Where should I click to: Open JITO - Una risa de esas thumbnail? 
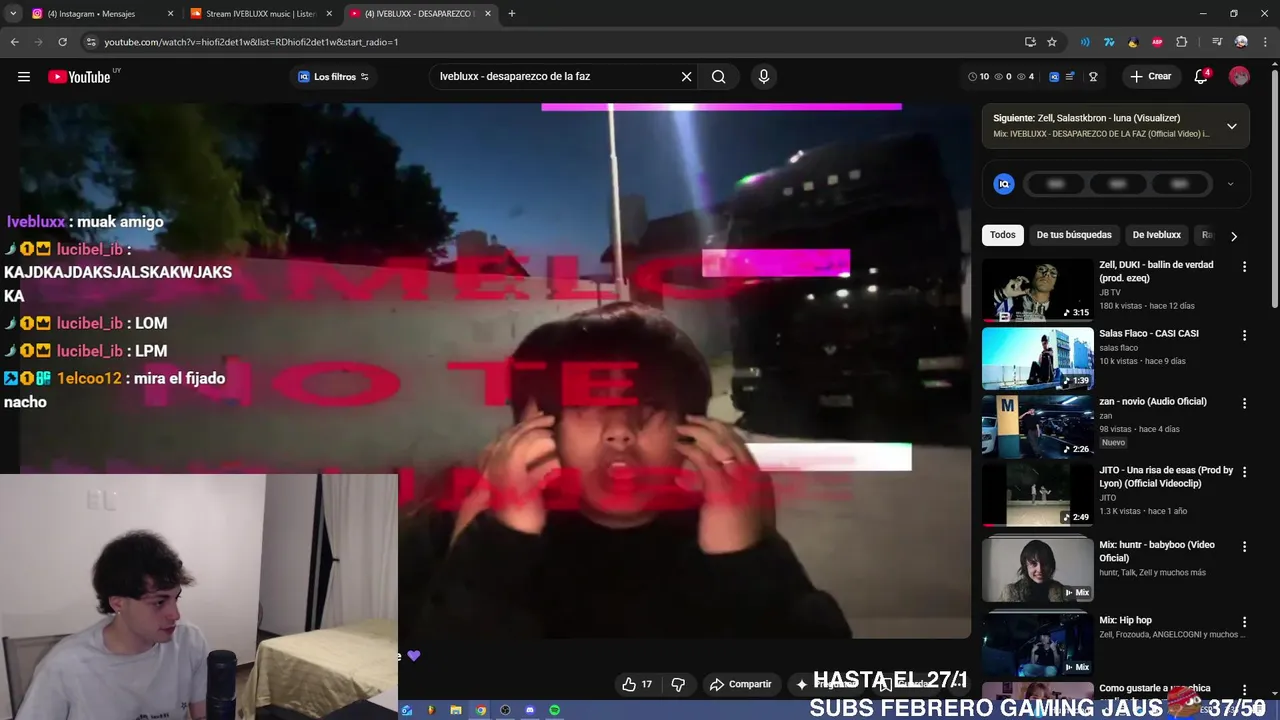(x=1037, y=495)
